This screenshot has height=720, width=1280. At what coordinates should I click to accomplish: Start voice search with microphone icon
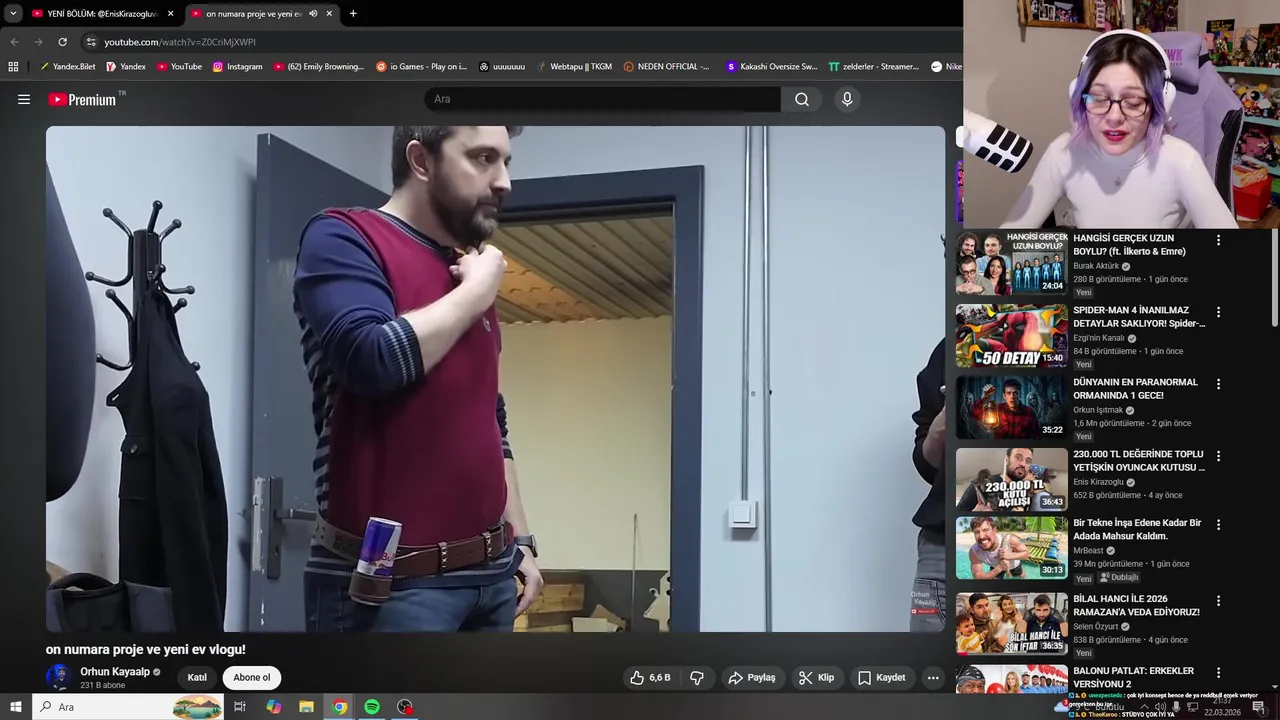tap(847, 99)
